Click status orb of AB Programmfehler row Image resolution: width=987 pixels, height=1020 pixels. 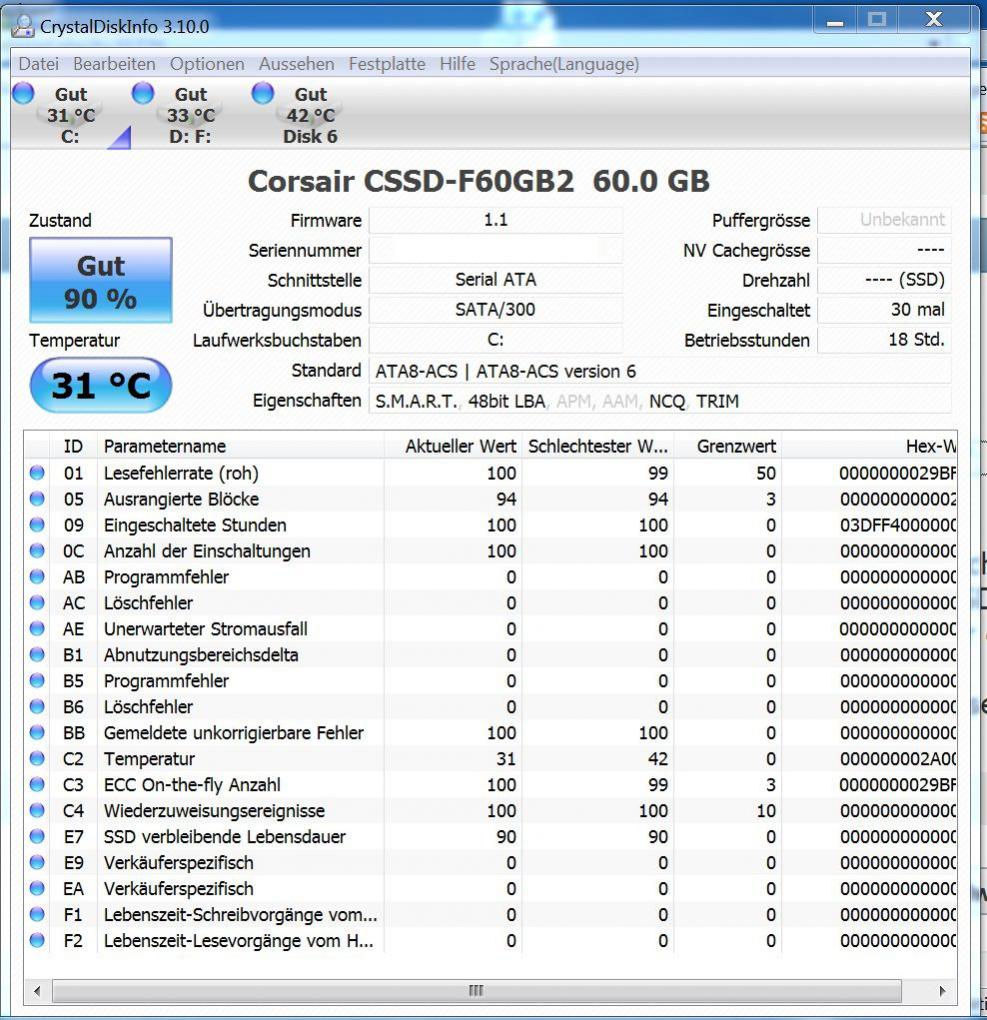37,577
